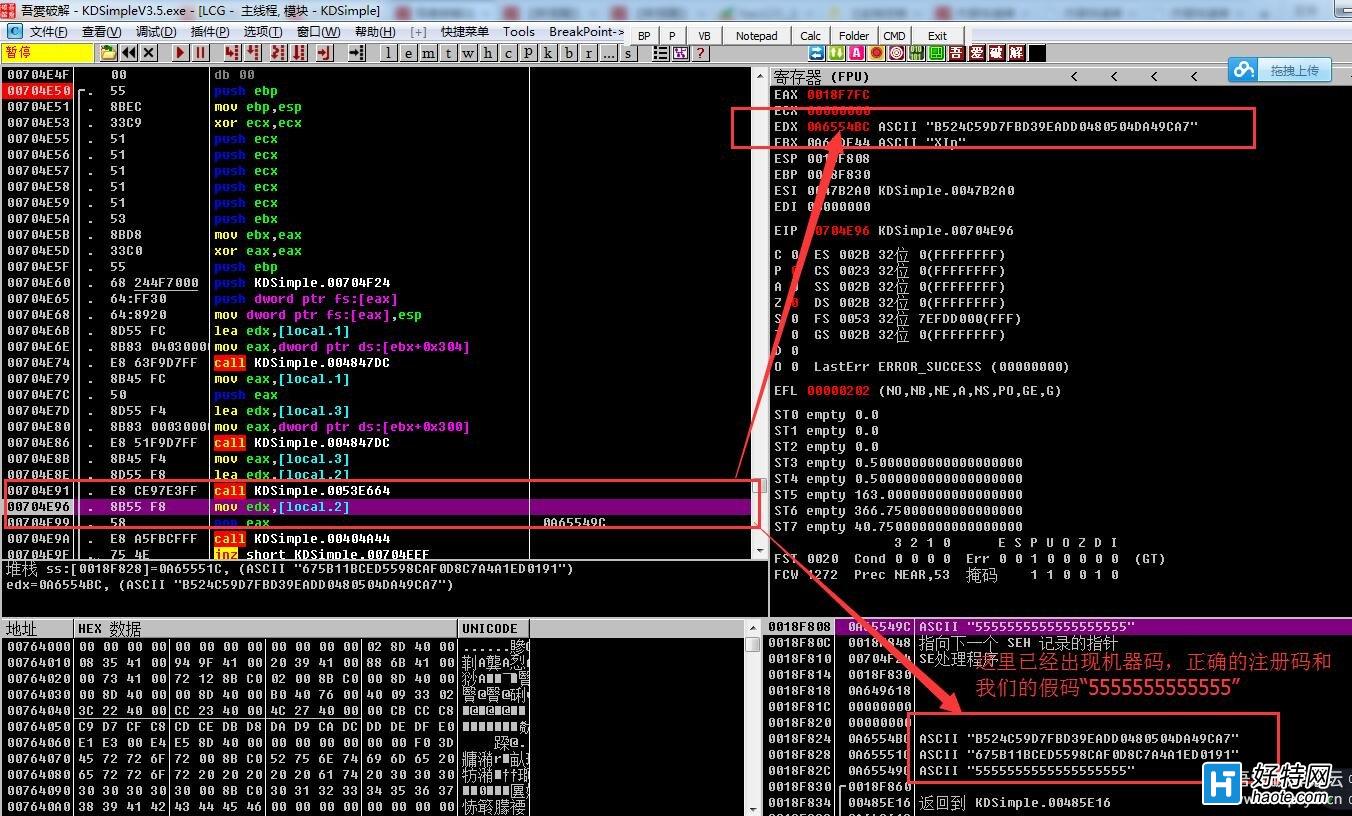Viewport: 1352px width, 816px height.
Task: Click the green window plugin icon
Action: point(937,53)
